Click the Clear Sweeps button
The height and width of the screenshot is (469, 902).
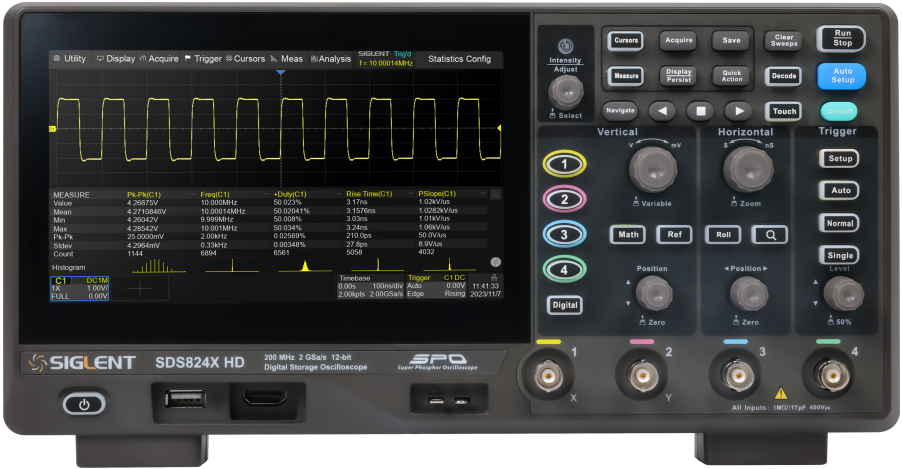click(x=783, y=40)
